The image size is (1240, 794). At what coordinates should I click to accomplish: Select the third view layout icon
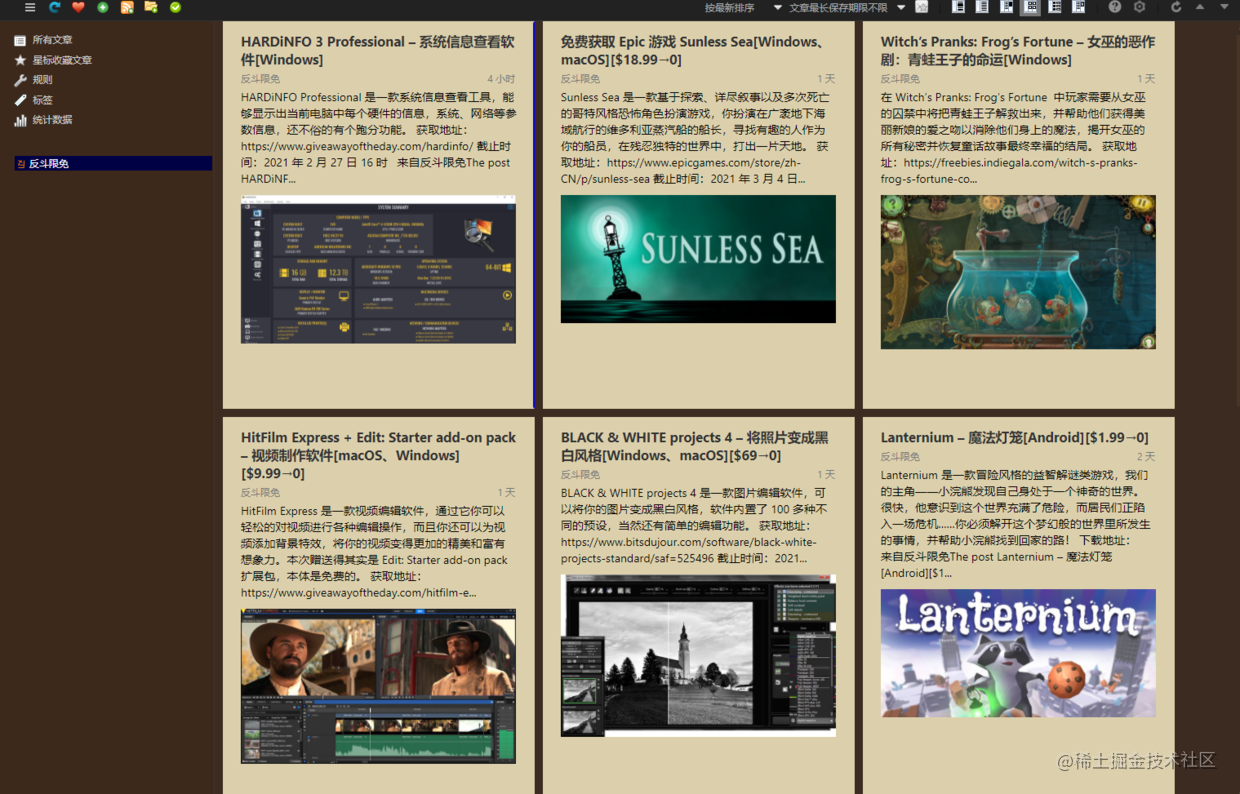tap(1006, 7)
